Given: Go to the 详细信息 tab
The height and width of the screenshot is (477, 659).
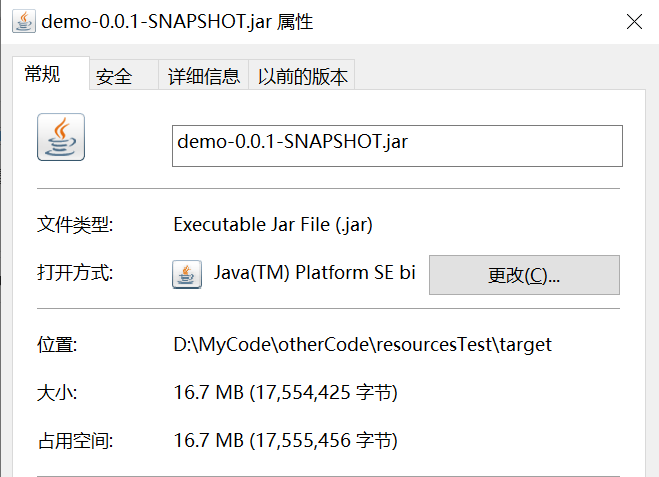Looking at the screenshot, I should coord(204,76).
